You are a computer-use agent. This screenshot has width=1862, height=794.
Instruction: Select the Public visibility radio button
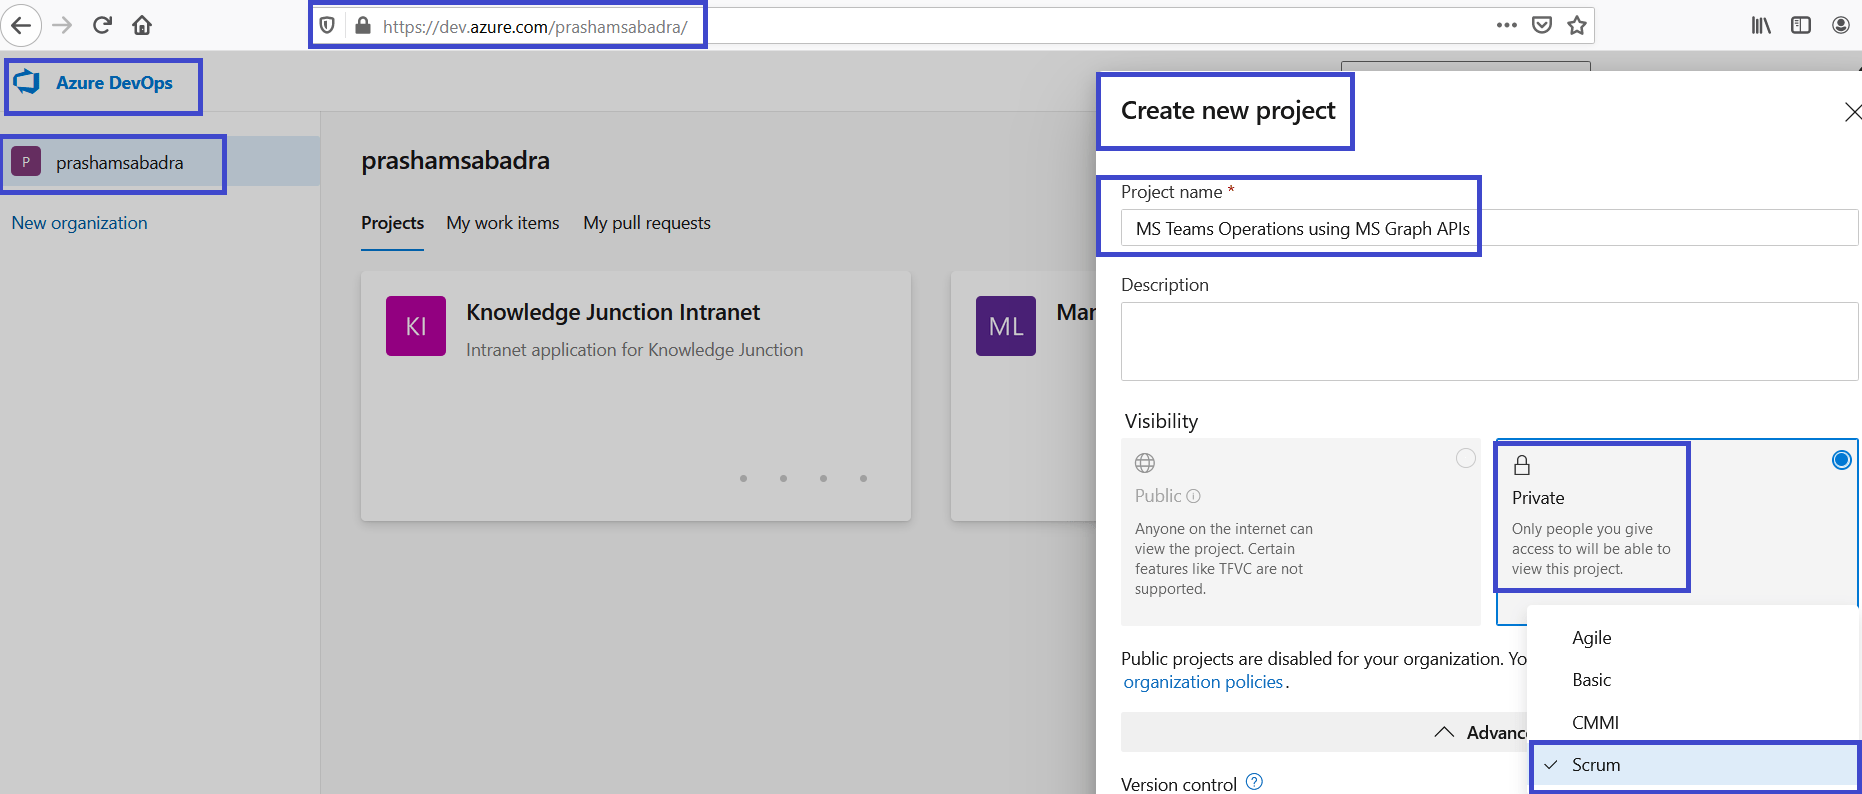pos(1466,458)
